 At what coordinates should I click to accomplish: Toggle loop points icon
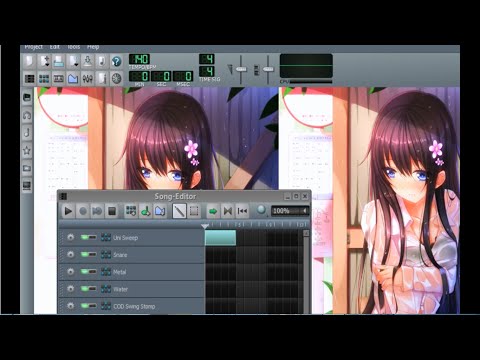click(228, 211)
